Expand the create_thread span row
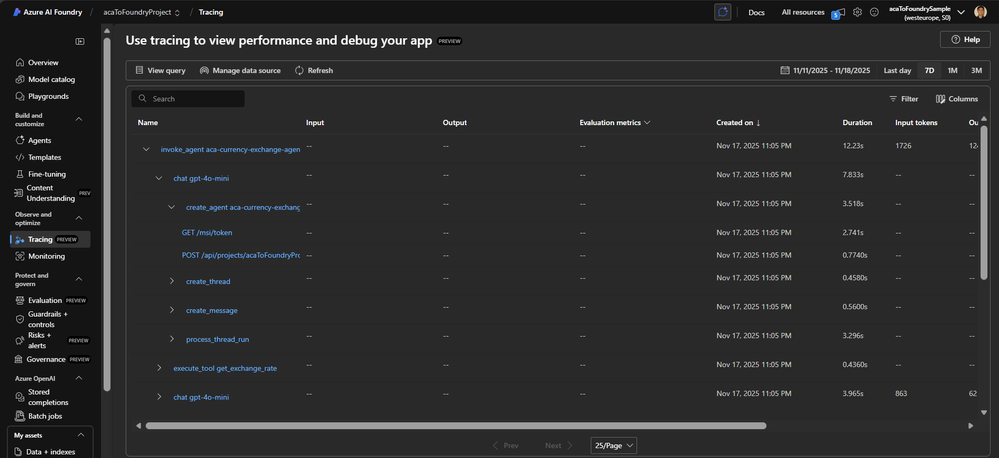This screenshot has width=999, height=458. click(172, 281)
